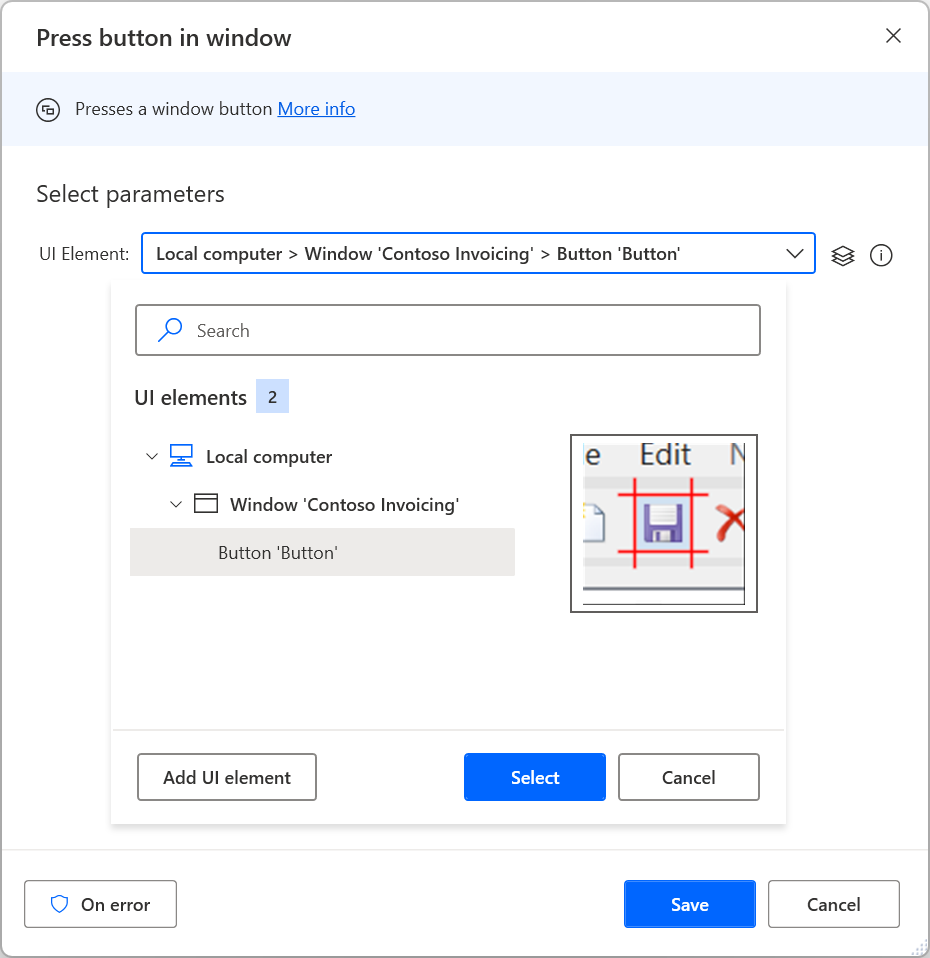This screenshot has height=958, width=930.
Task: Open the On error settings
Action: [x=100, y=904]
